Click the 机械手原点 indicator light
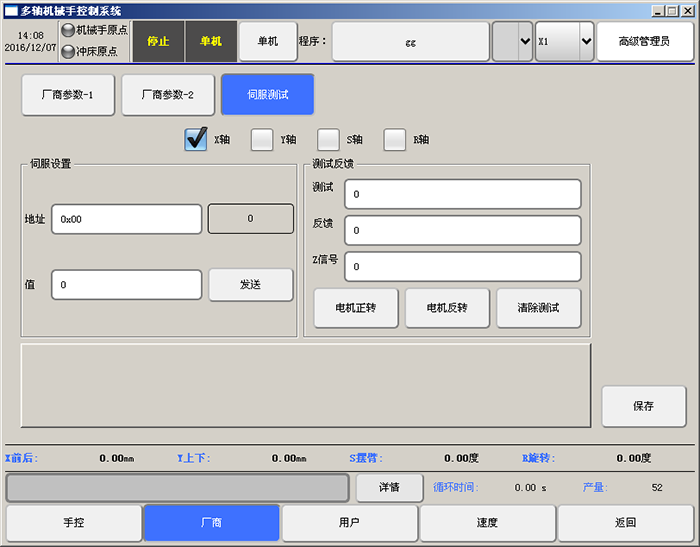Viewport: 700px width, 547px height. click(68, 30)
